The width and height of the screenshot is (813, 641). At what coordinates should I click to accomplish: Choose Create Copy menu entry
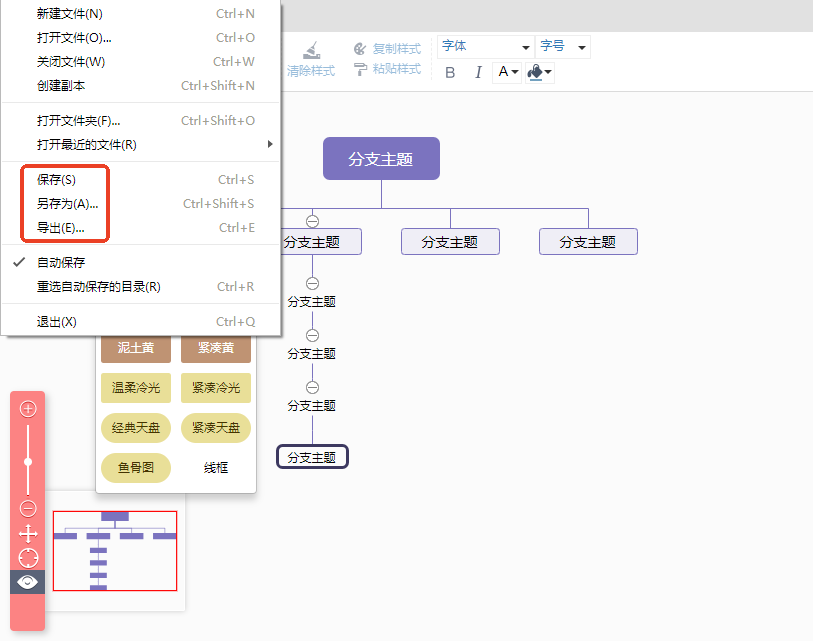[141, 85]
